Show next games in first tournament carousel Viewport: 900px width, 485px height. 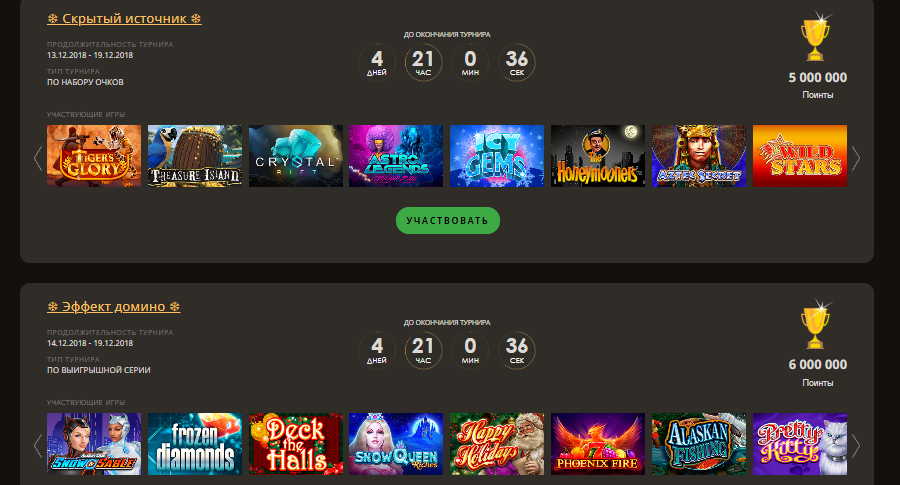[856, 158]
